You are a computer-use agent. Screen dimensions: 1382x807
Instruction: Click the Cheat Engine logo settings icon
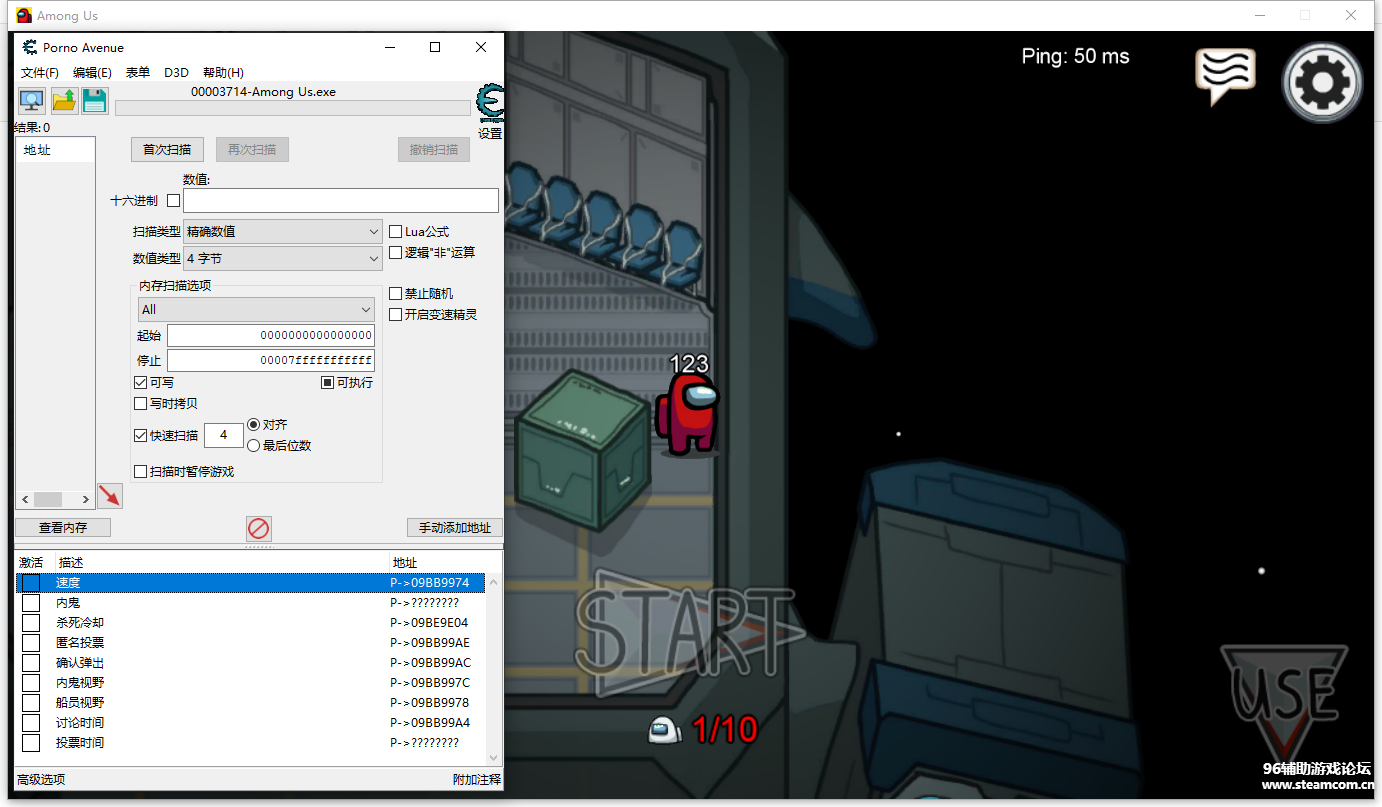[x=490, y=103]
